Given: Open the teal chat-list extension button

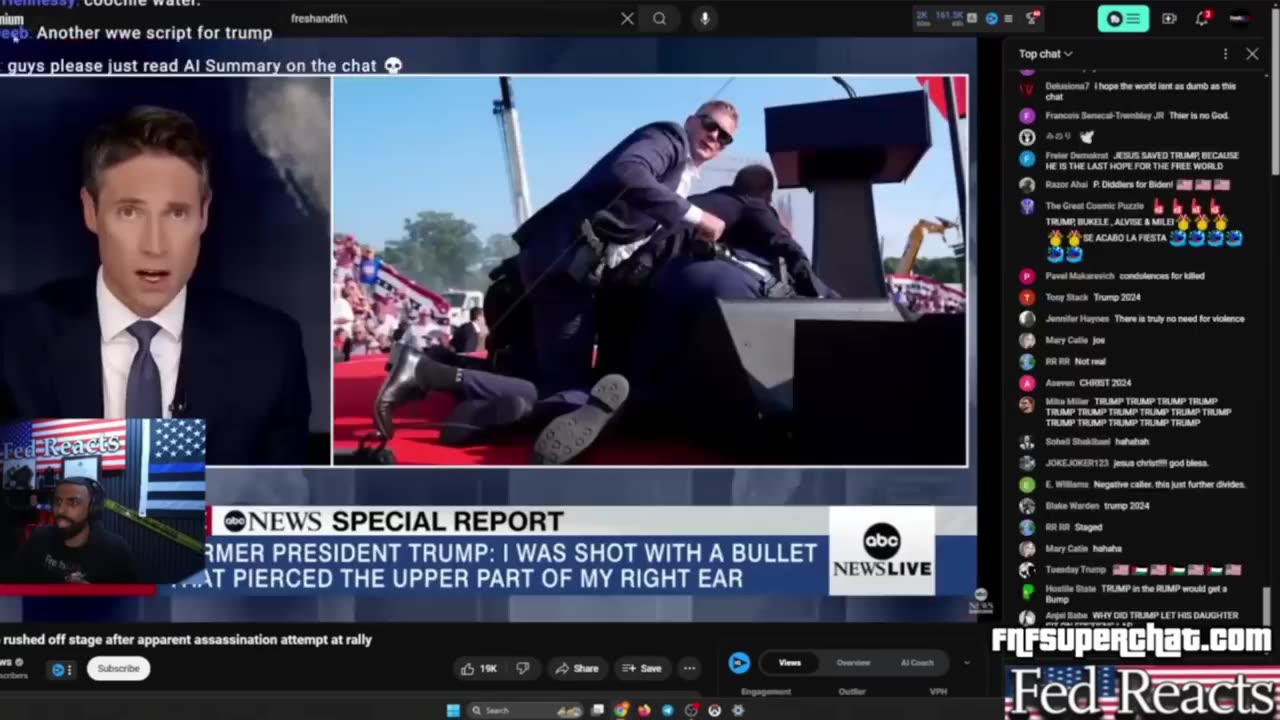Looking at the screenshot, I should (x=1123, y=18).
